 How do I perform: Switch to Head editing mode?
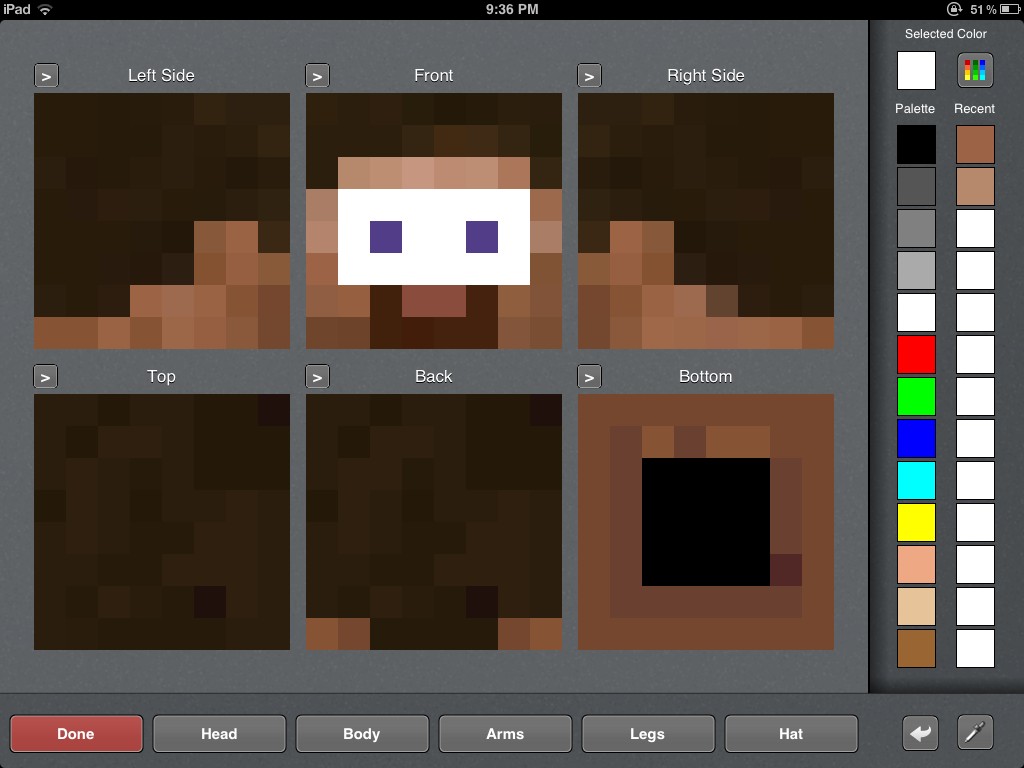click(x=219, y=733)
